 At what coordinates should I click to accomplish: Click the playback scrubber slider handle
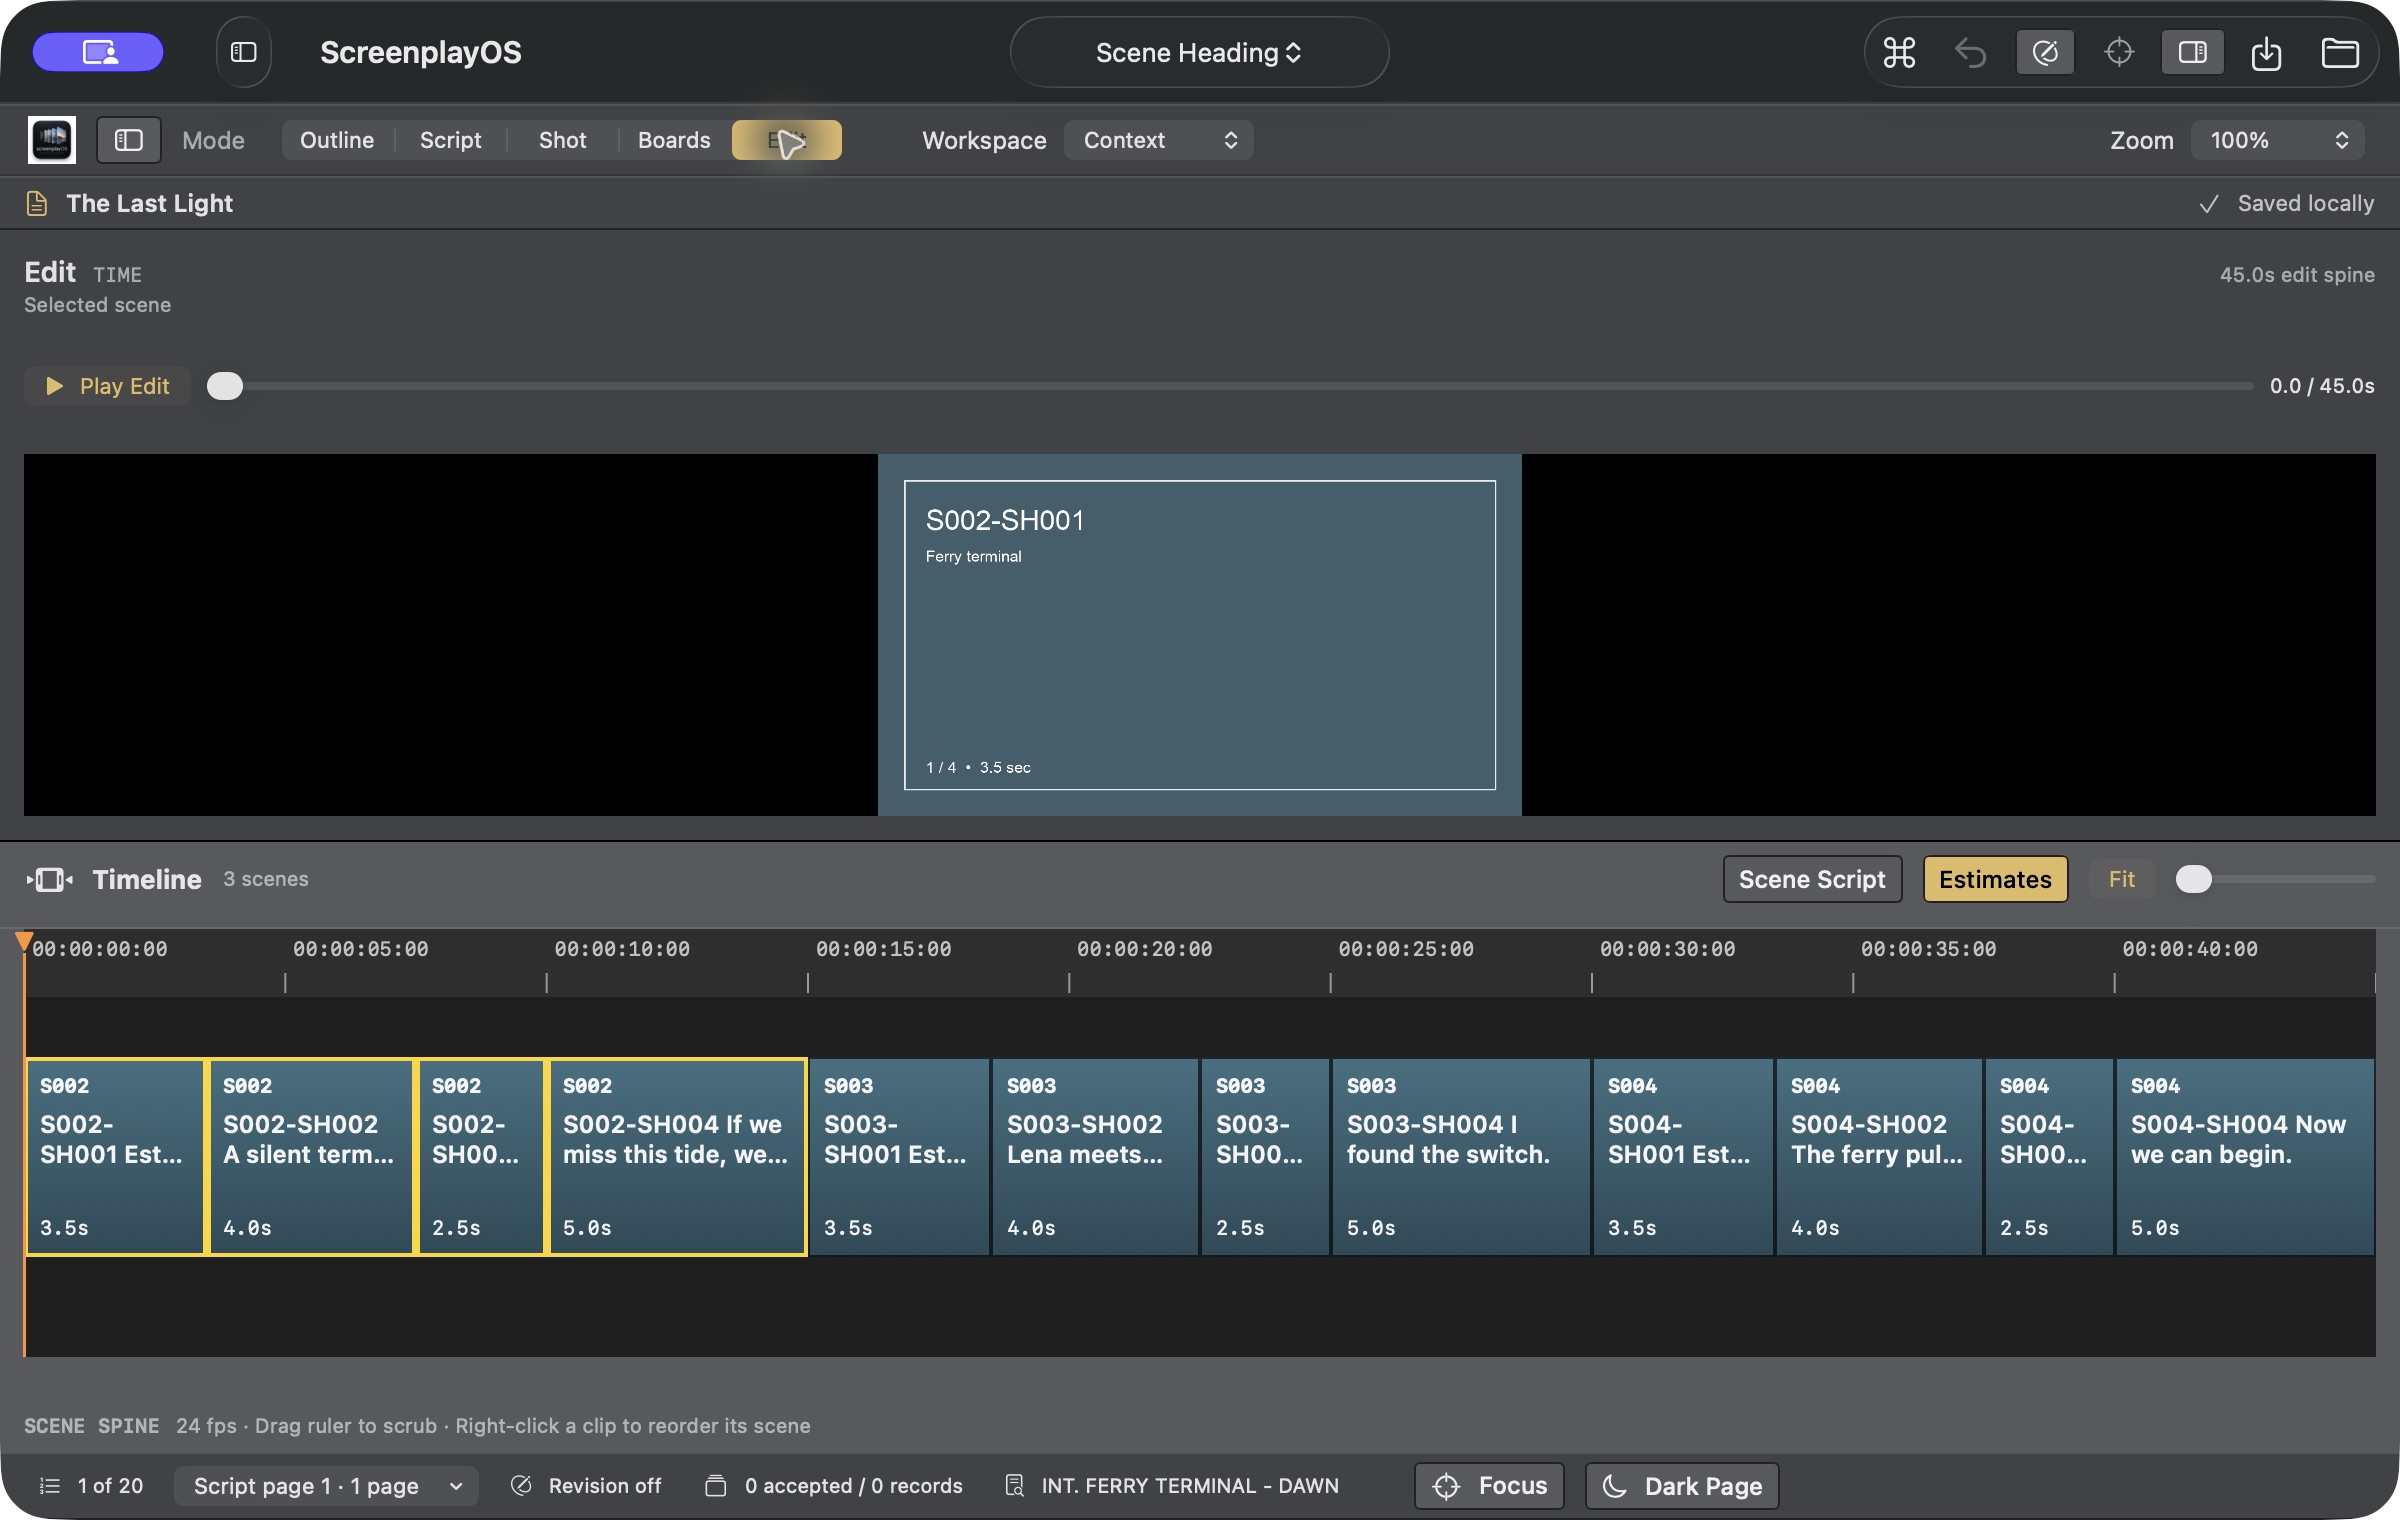pyautogui.click(x=225, y=386)
